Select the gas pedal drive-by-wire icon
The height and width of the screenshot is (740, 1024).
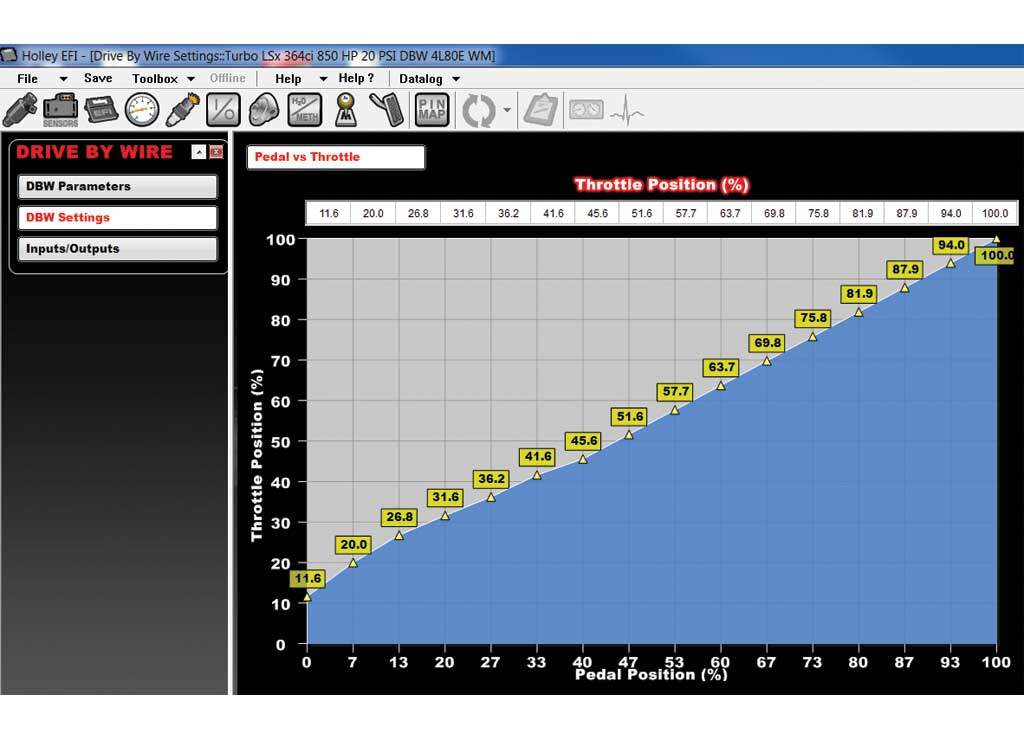(387, 110)
